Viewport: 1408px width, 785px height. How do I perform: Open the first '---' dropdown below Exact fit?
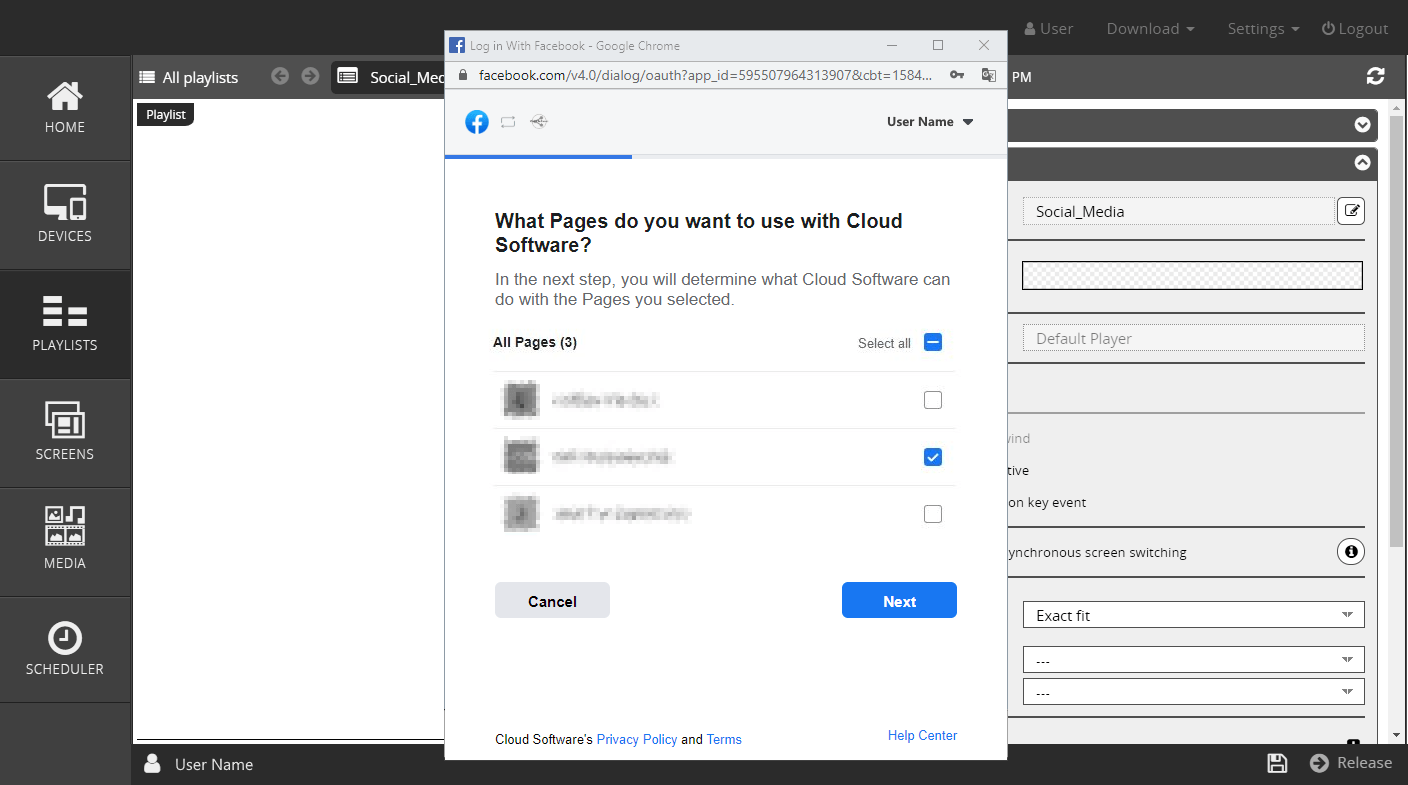click(1193, 660)
